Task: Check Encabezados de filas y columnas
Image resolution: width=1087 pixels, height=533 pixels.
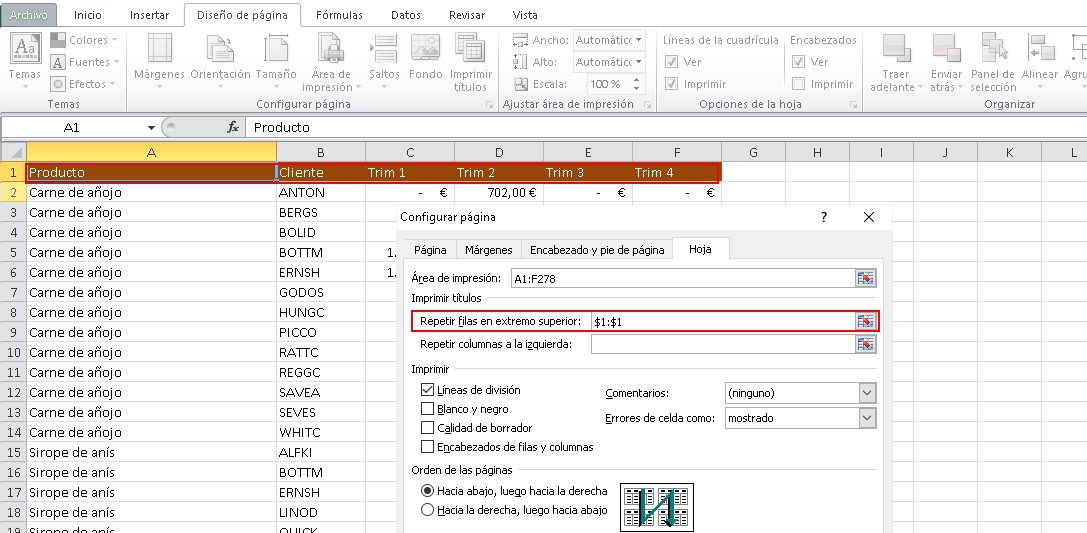Action: (428, 447)
